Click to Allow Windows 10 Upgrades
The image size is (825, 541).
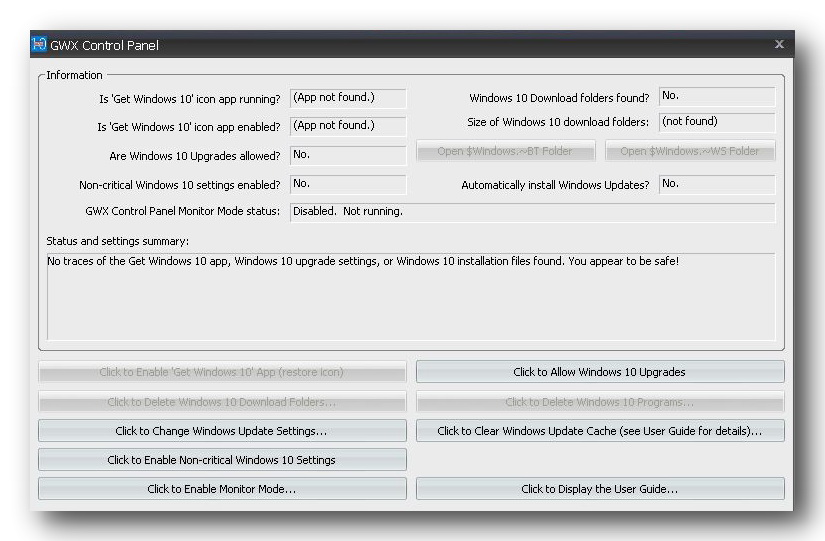click(x=600, y=372)
